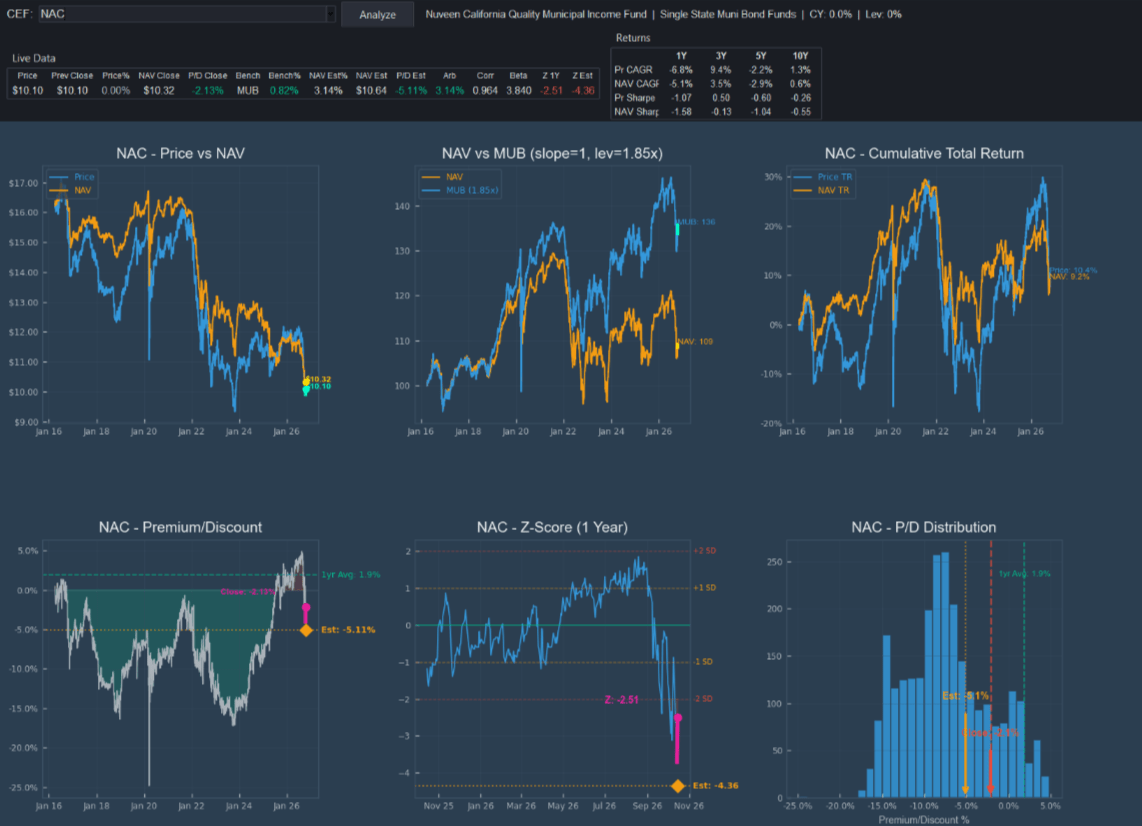Image resolution: width=1142 pixels, height=826 pixels.
Task: Click the 'NAC - P/D Distribution' chart title
Action: (924, 527)
